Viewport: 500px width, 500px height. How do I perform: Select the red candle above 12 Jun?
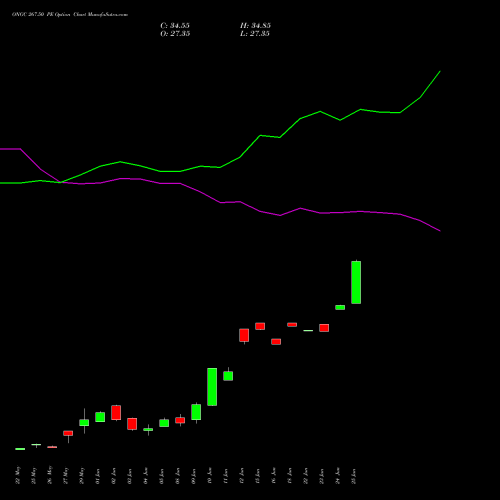click(x=244, y=335)
